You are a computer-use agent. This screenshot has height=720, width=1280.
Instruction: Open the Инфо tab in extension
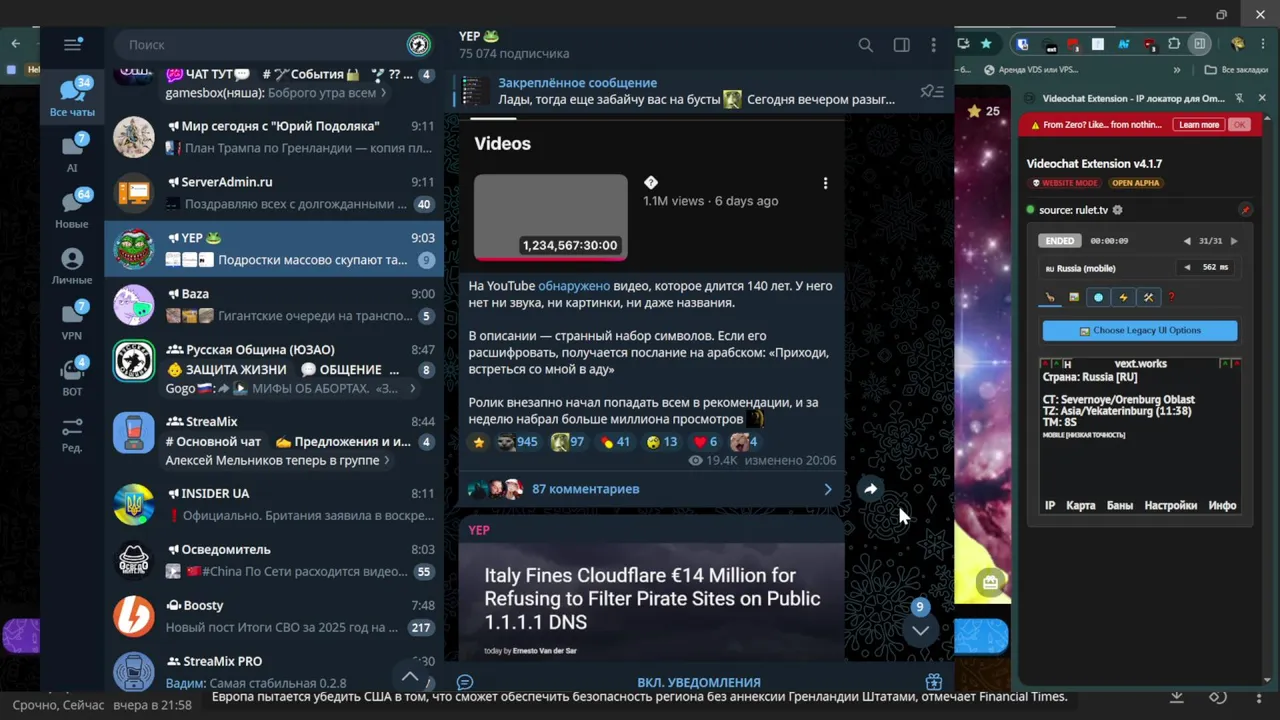[1223, 506]
